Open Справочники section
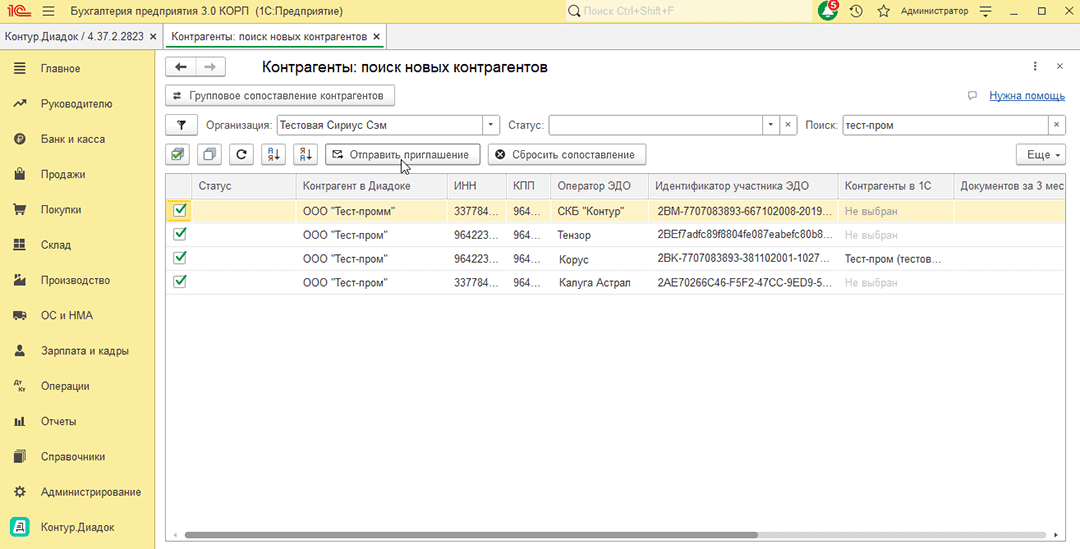This screenshot has height=549, width=1080. tap(77, 457)
